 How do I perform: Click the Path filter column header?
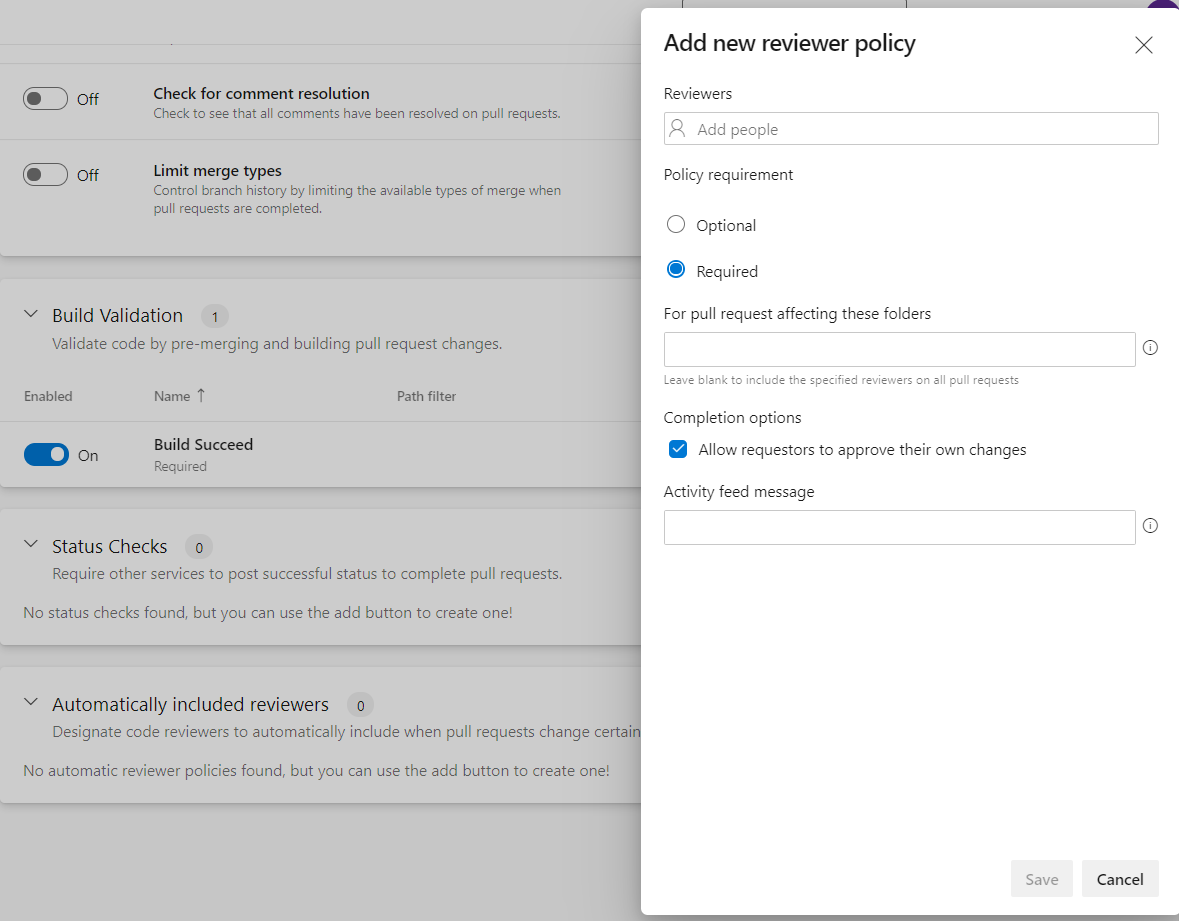coord(426,396)
